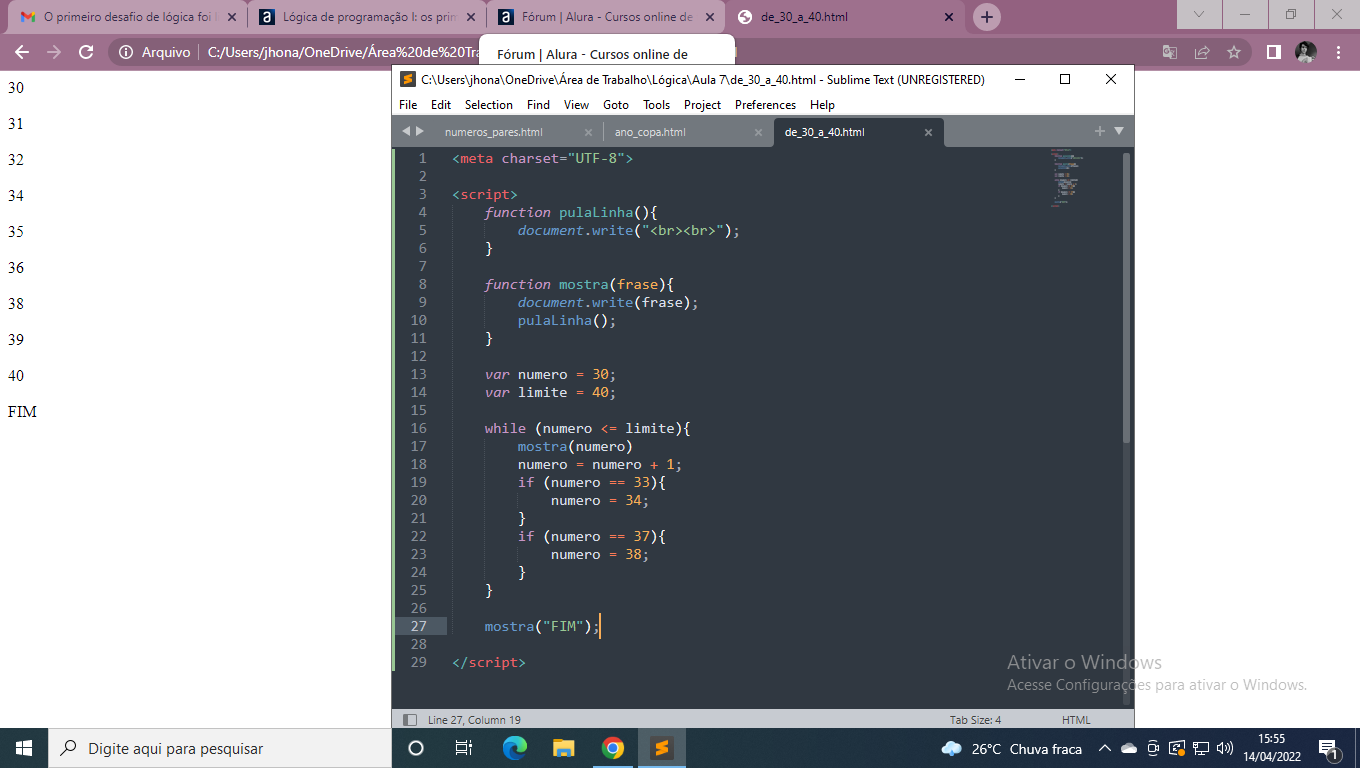Screen dimensions: 1360x768
Task: Click the editor vertical scrollbar
Action: click(x=1127, y=297)
